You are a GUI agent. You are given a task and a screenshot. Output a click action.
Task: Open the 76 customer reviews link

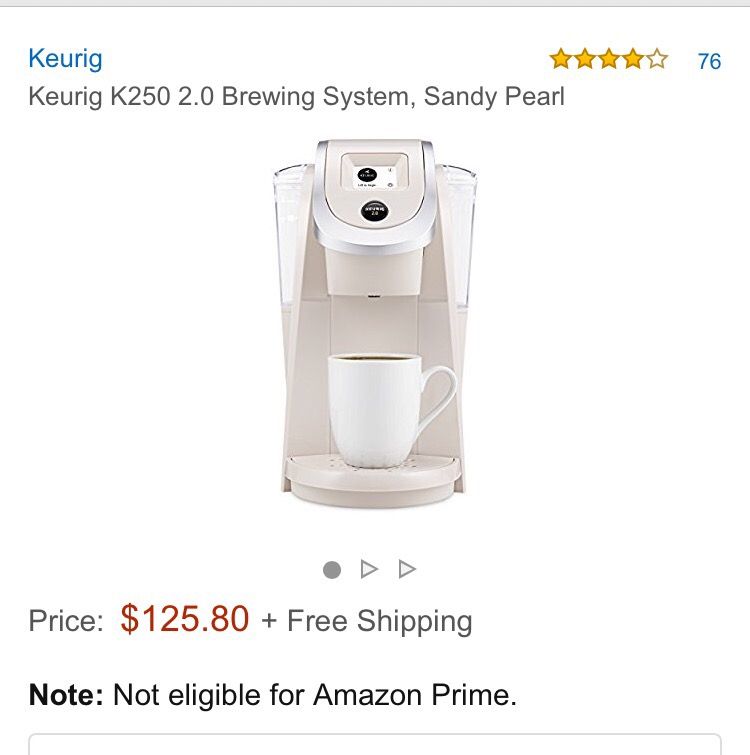tap(709, 62)
